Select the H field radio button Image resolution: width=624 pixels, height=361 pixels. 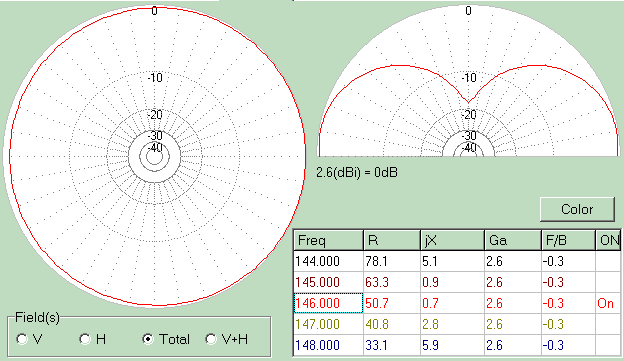click(84, 339)
